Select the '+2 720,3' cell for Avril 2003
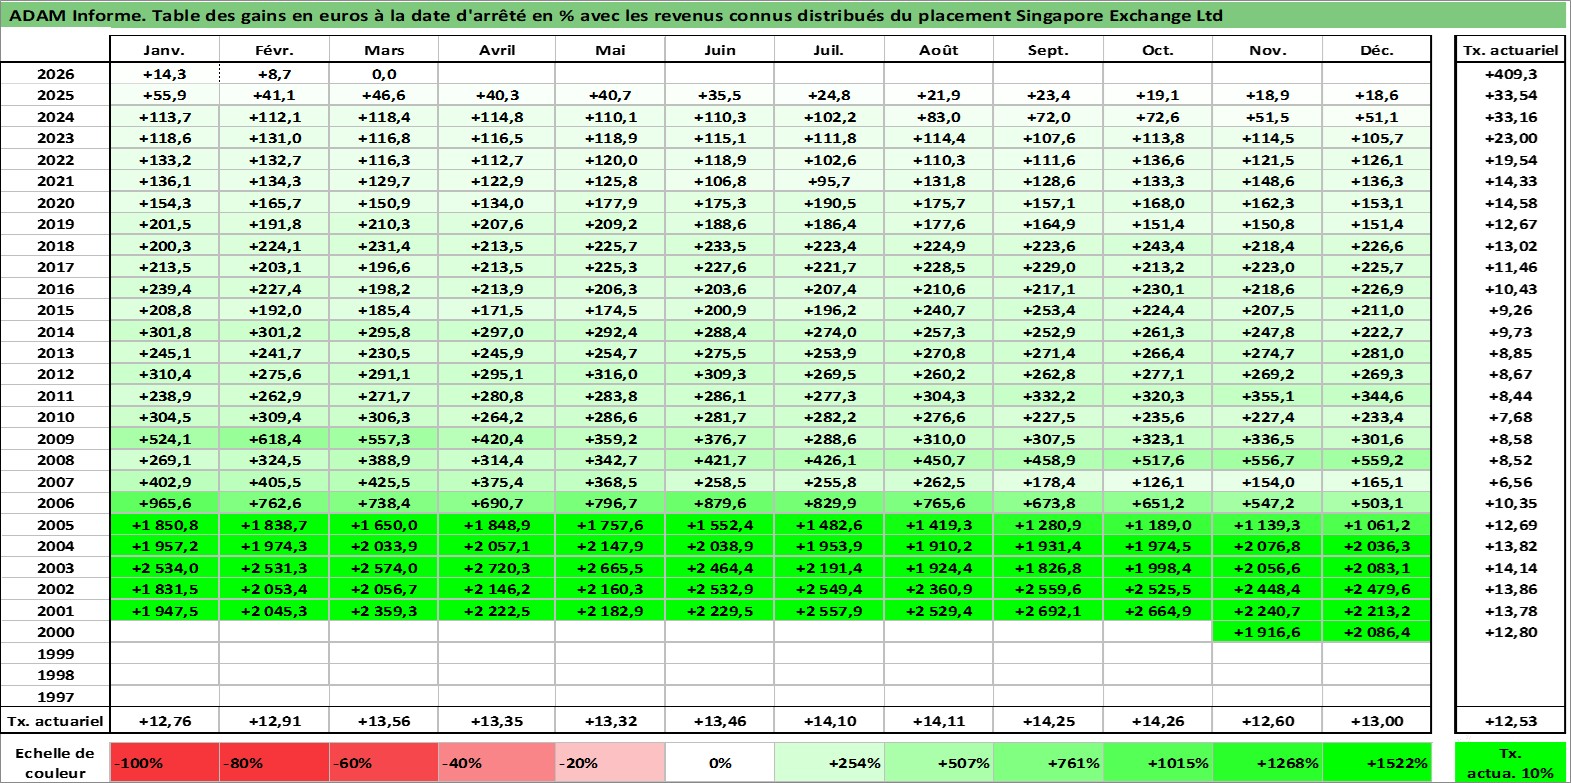The height and width of the screenshot is (783, 1571). pos(497,568)
